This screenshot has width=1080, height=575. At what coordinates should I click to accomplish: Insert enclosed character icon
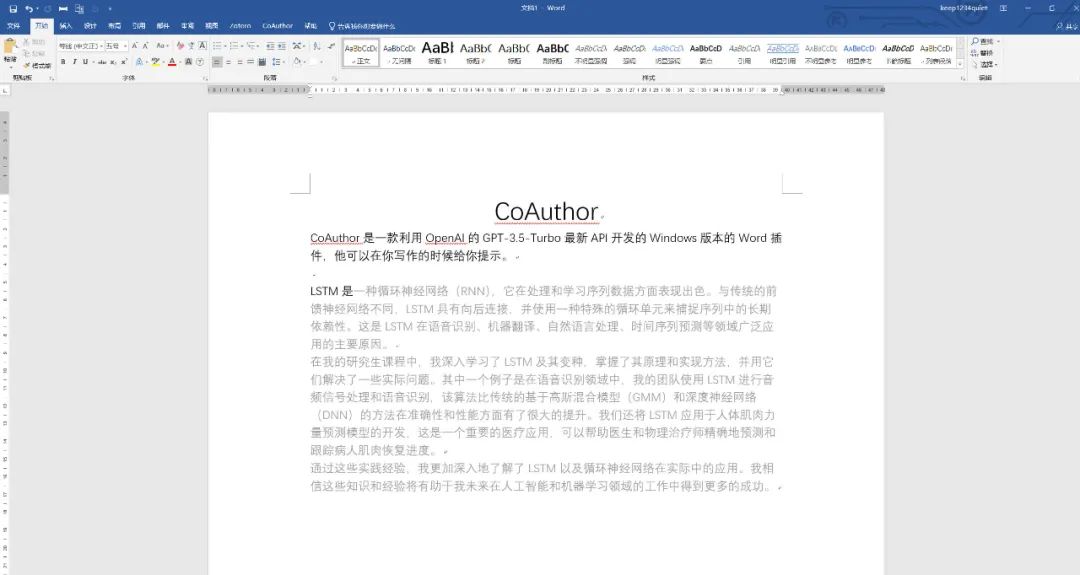200,62
